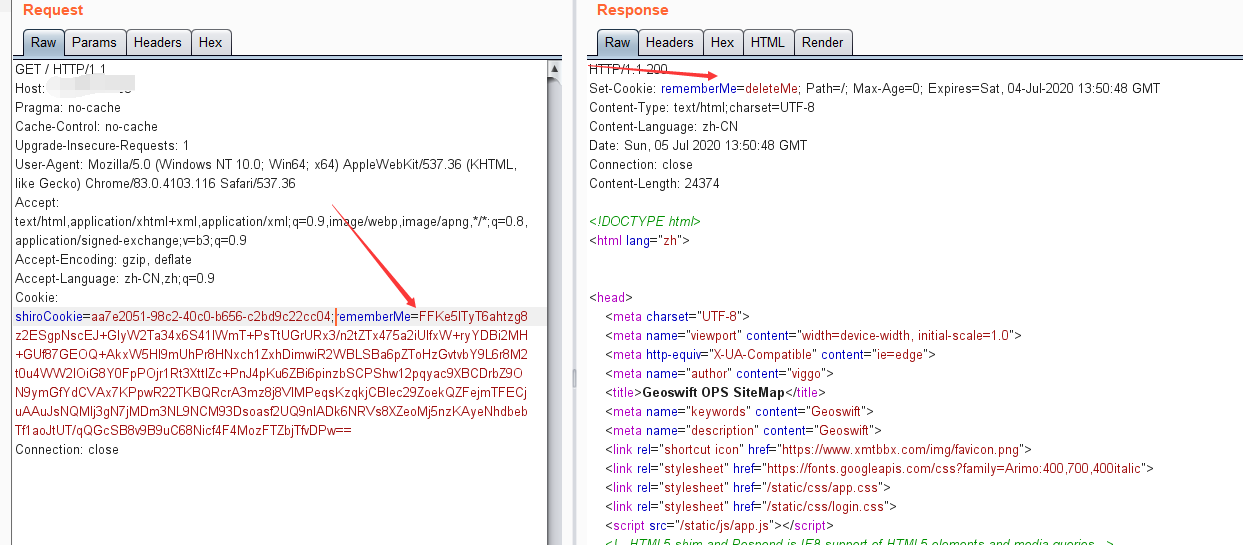Click the request pane vertical scrollbar track
1243x545 pixels.
tap(555, 310)
